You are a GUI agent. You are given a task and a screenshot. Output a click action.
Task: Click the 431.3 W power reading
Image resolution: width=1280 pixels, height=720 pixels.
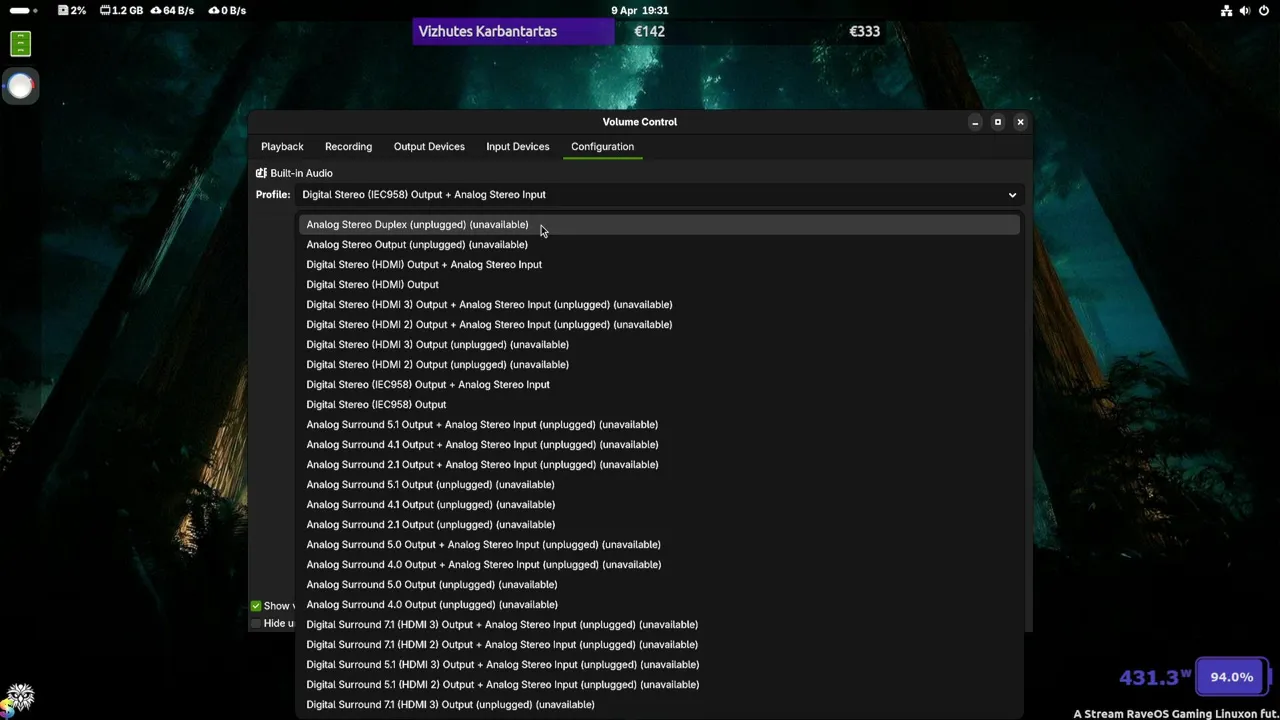tap(1155, 677)
